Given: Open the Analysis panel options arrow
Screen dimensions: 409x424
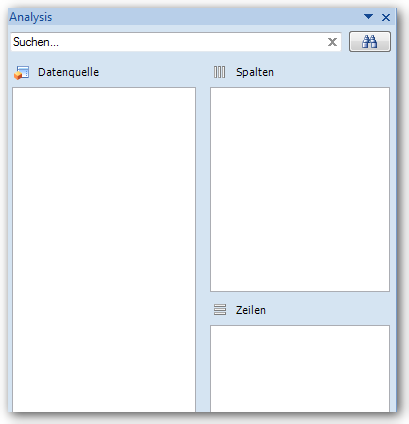Looking at the screenshot, I should point(368,16).
